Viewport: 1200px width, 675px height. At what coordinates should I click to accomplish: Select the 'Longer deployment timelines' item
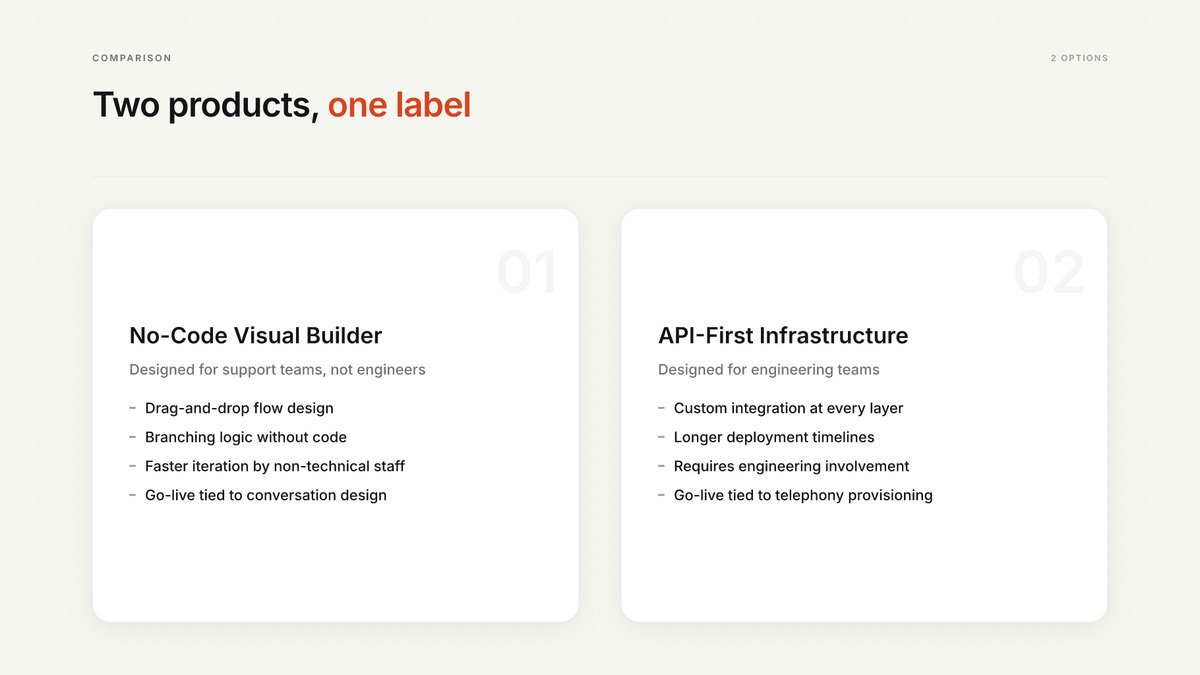(x=774, y=437)
